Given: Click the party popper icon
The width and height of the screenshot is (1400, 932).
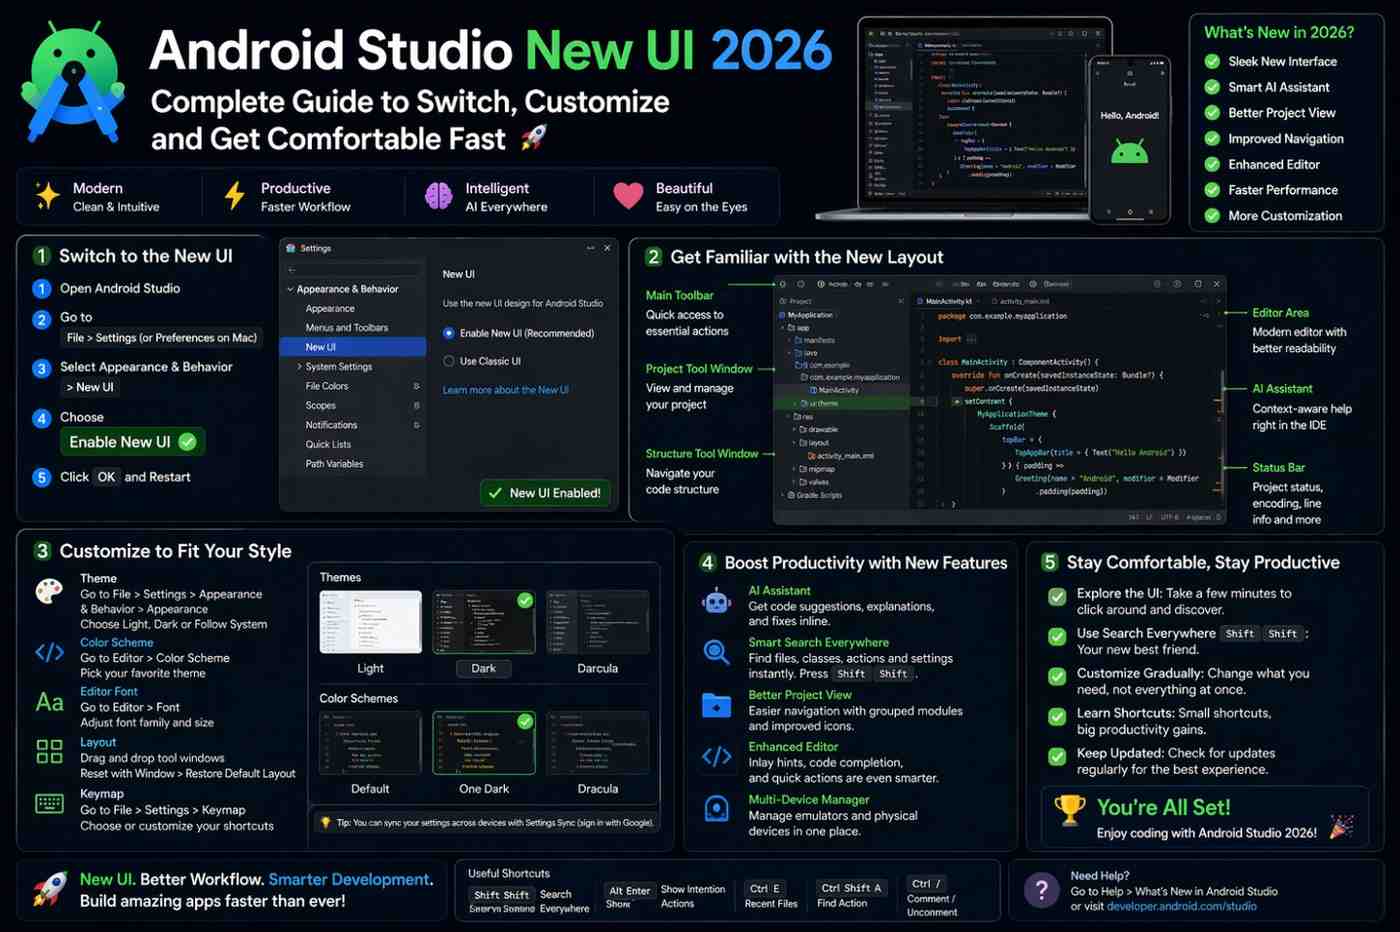Looking at the screenshot, I should [1341, 826].
